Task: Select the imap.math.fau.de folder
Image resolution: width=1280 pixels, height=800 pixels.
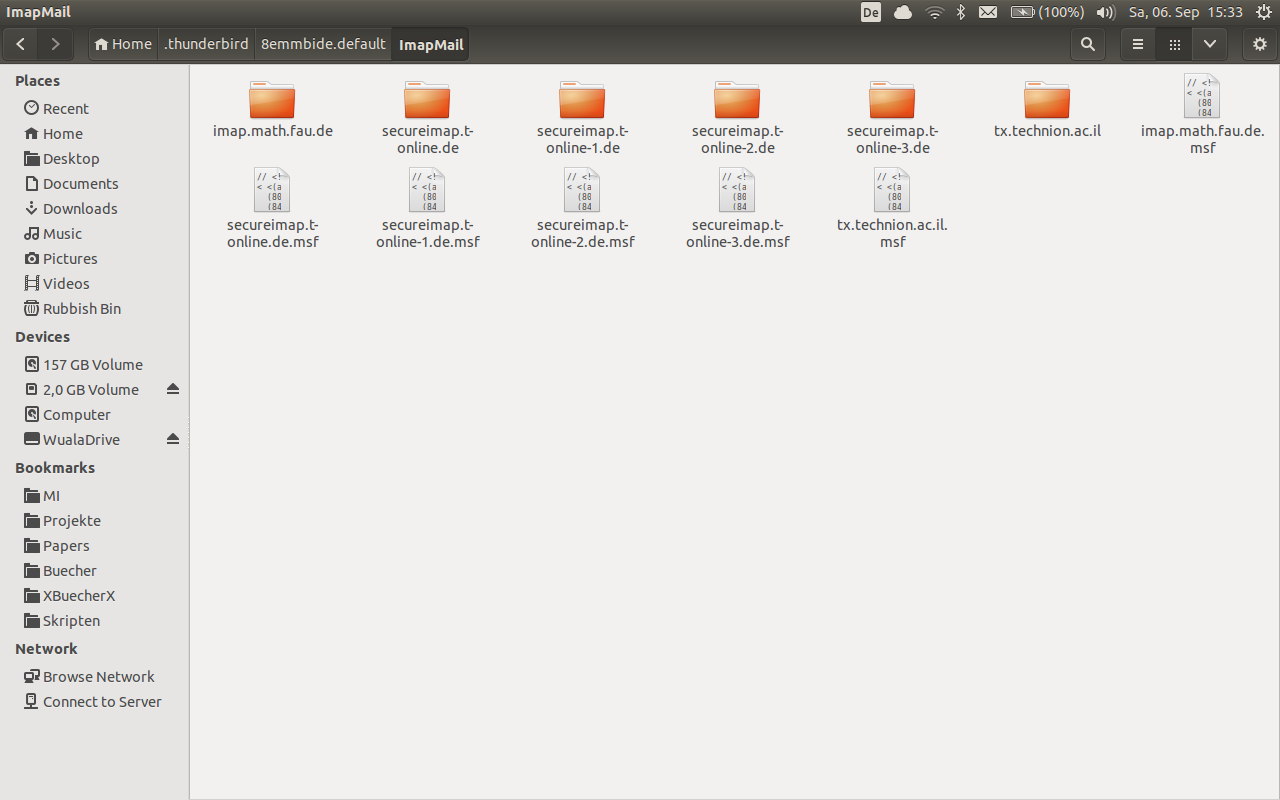Action: tap(272, 102)
